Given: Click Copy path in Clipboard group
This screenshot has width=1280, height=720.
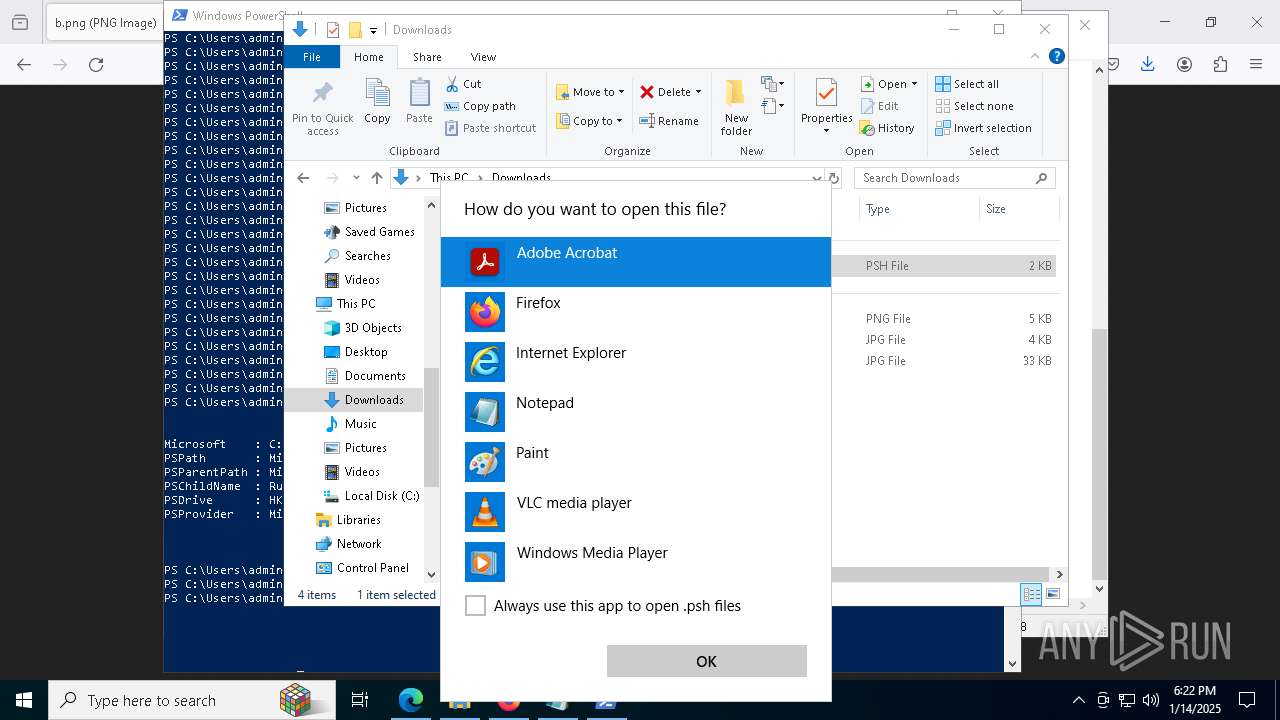Looking at the screenshot, I should pyautogui.click(x=480, y=106).
